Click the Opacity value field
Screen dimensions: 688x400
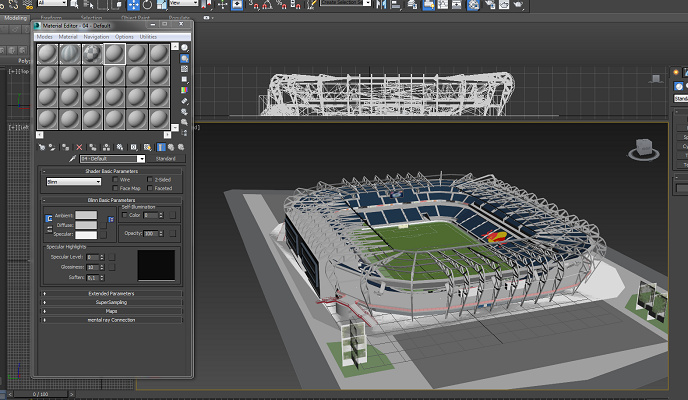151,233
